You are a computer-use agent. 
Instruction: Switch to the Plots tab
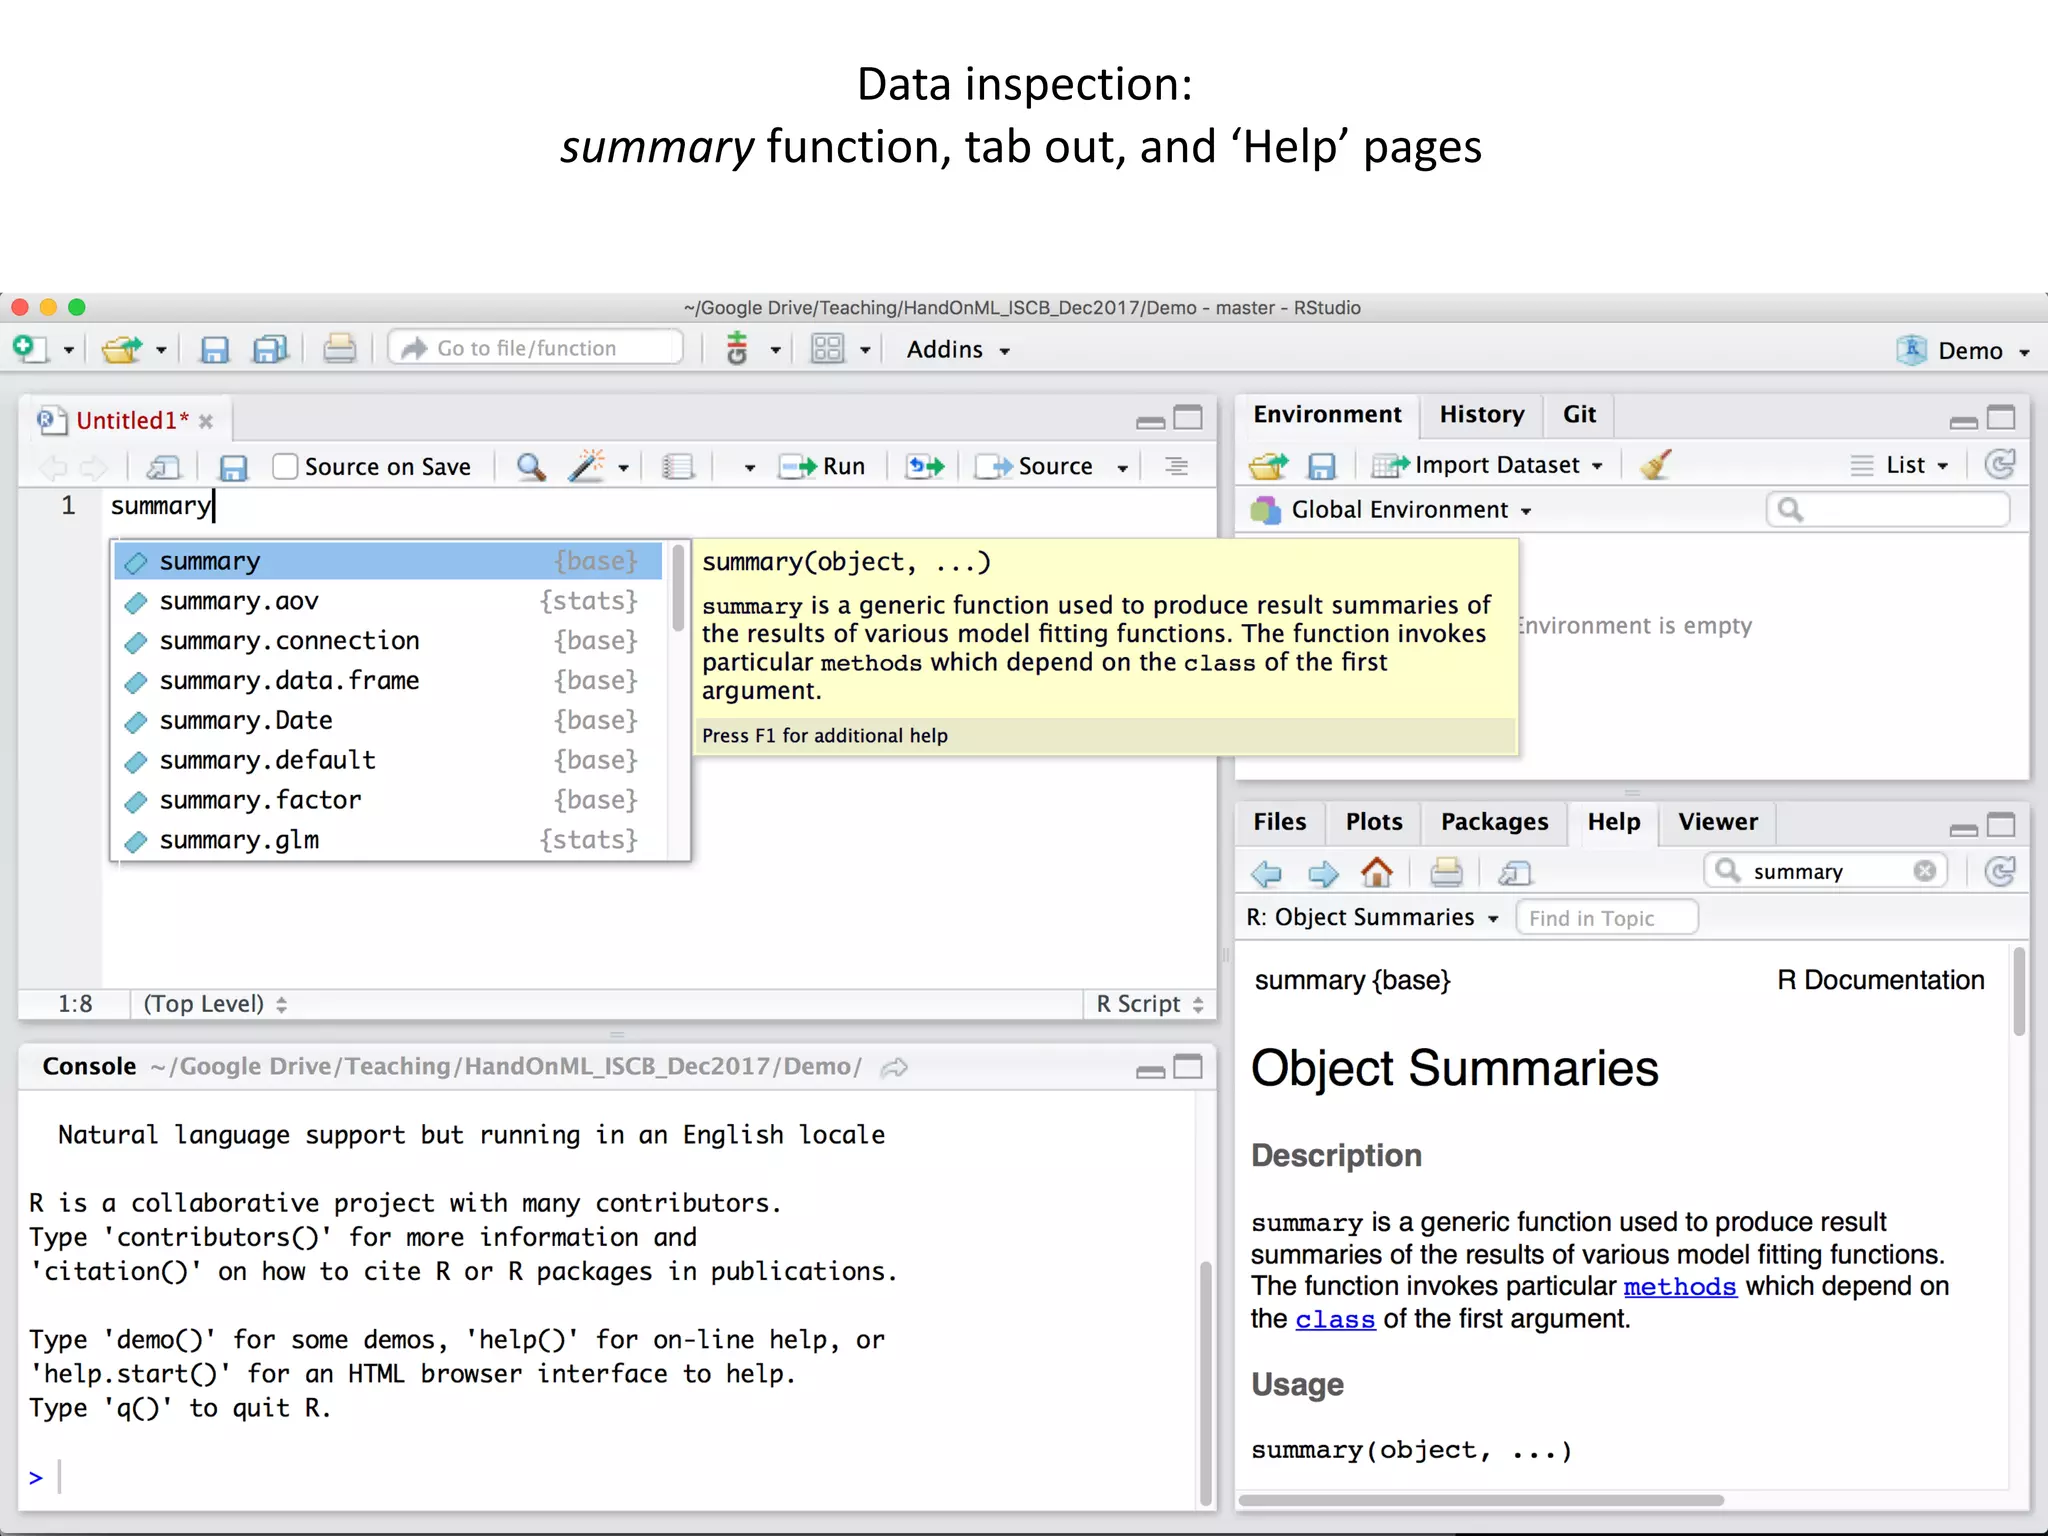[1373, 821]
